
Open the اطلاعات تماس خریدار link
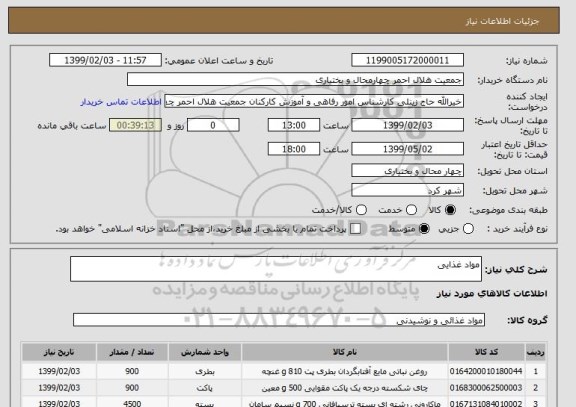click(x=121, y=102)
